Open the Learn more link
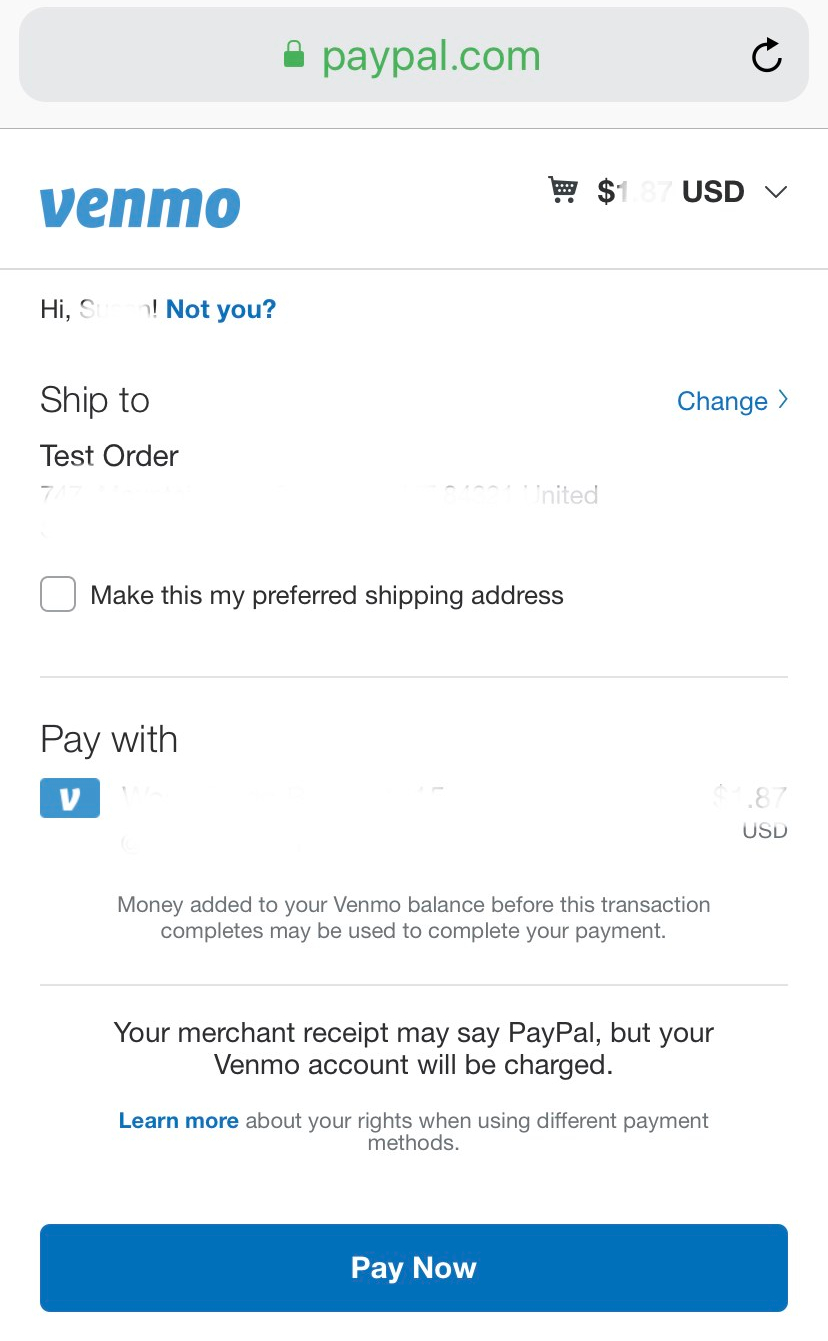Viewport: 828px width, 1341px height. 178,1121
